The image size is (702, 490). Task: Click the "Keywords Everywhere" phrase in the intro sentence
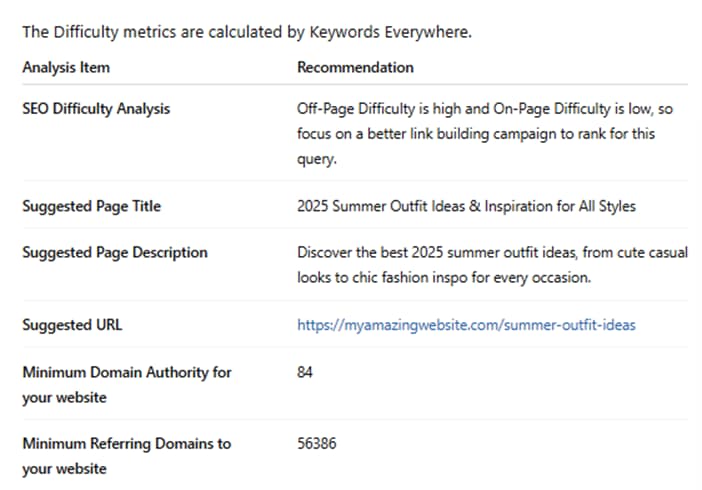pos(390,32)
